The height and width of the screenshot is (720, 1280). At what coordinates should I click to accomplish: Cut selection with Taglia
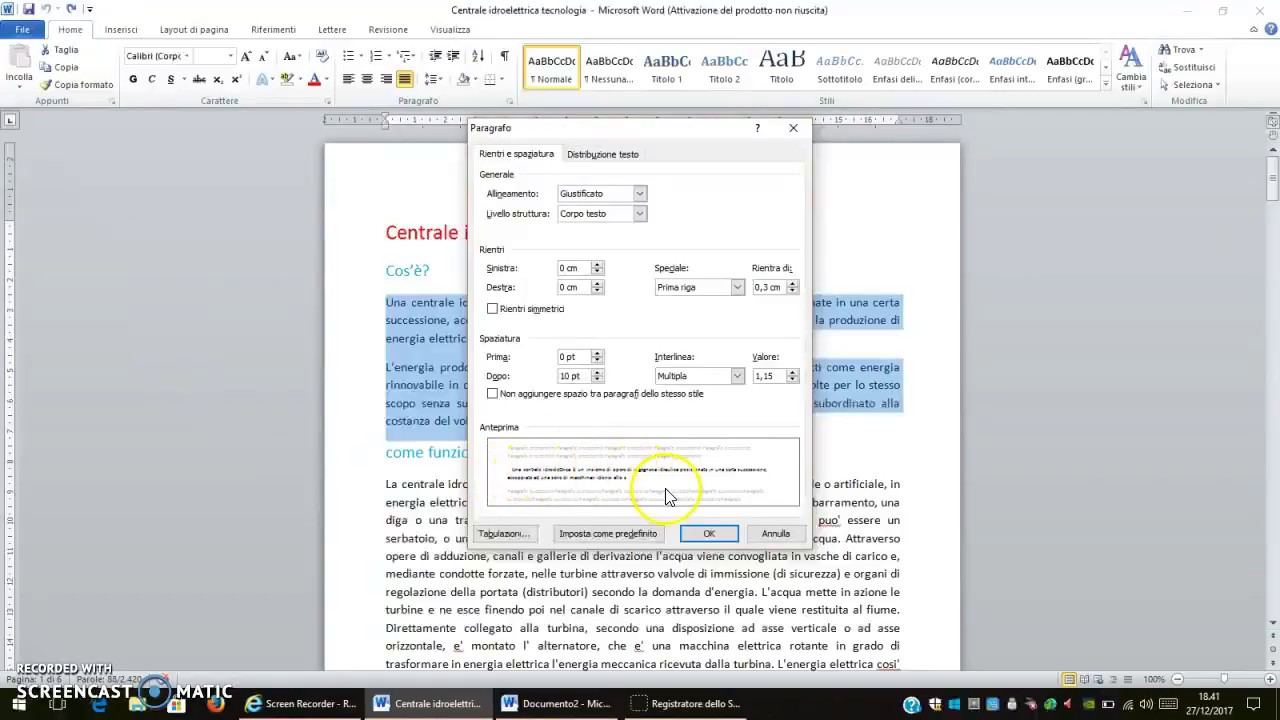(x=60, y=49)
